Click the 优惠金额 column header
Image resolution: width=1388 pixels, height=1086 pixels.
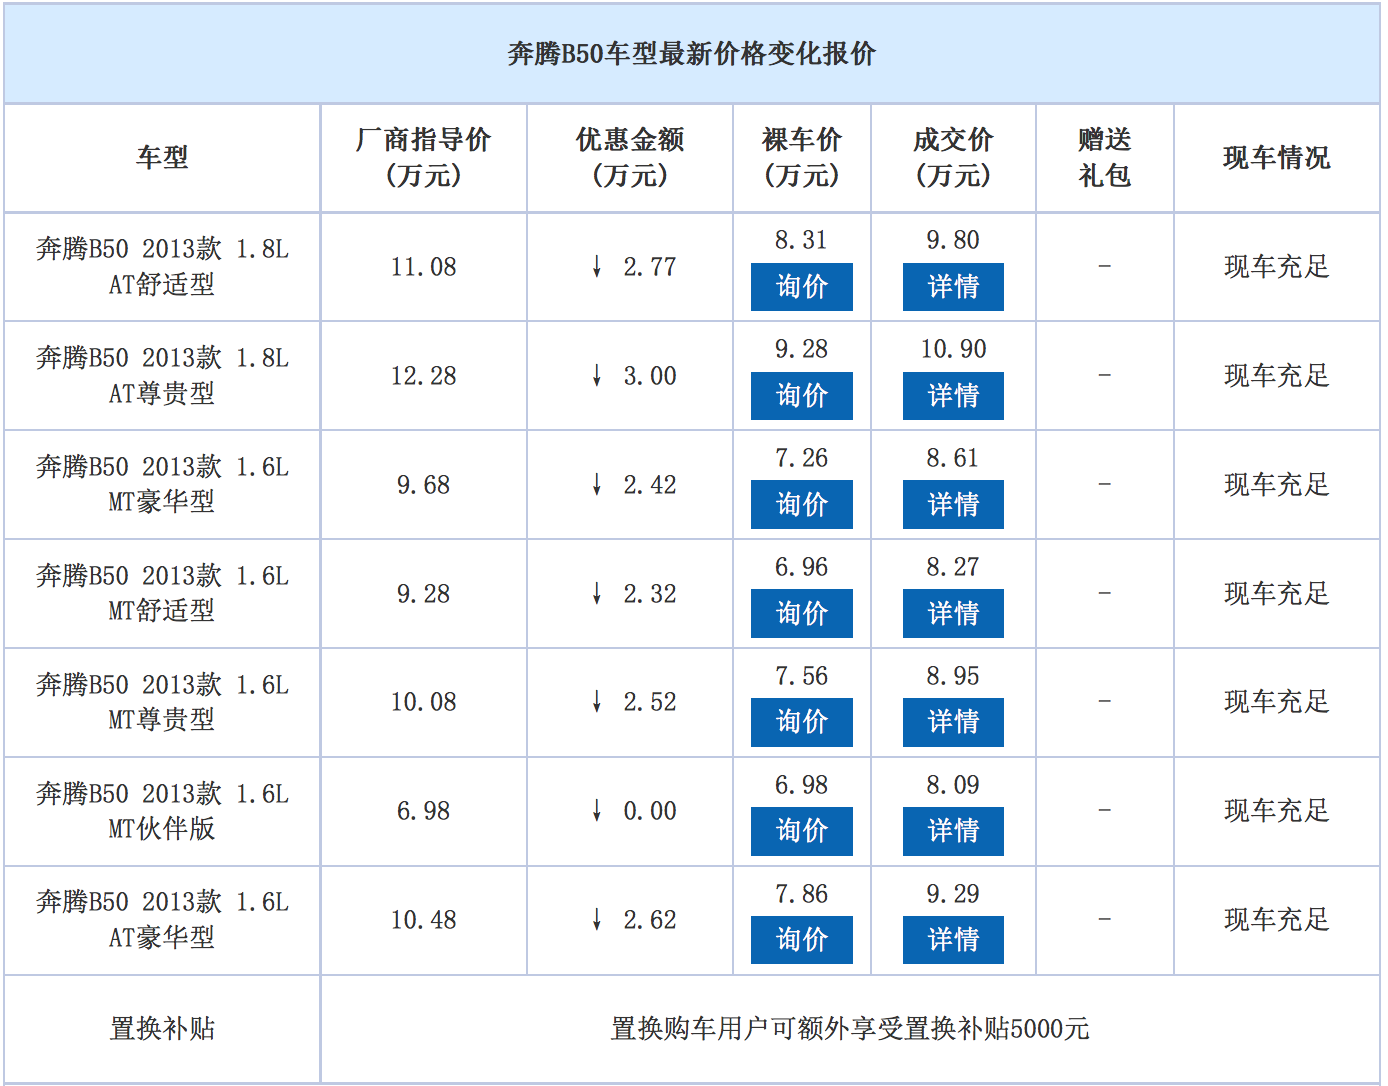[630, 158]
